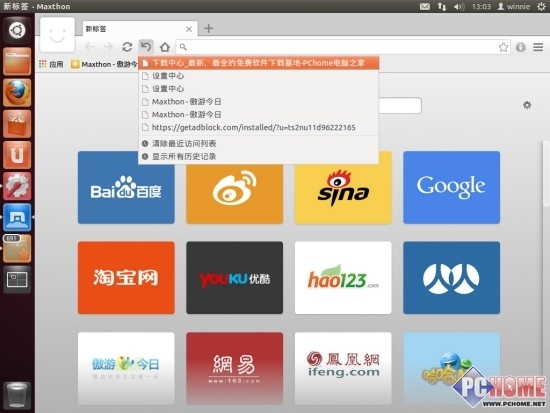Open the 鳳凰網 ifeng.com tile
Image resolution: width=550 pixels, height=413 pixels.
tap(343, 368)
